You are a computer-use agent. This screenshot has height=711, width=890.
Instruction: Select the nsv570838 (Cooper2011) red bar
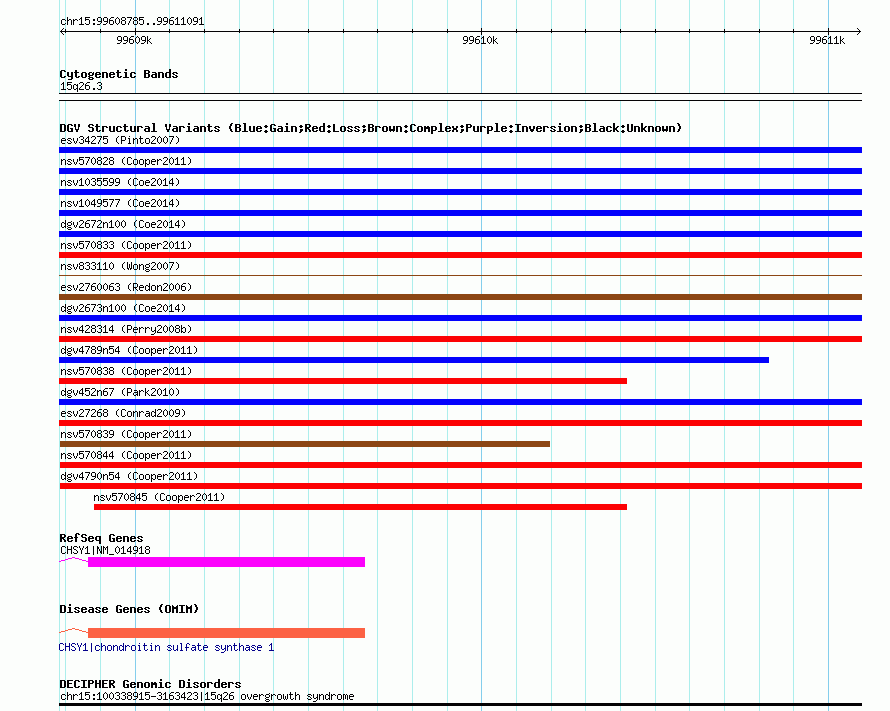coord(343,381)
